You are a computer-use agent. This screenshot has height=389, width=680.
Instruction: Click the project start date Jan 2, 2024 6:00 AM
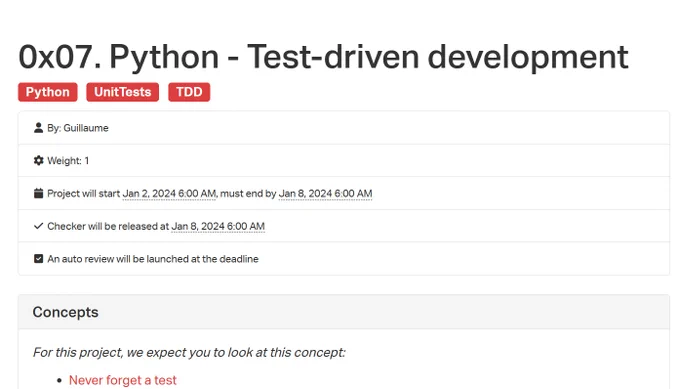pos(169,193)
